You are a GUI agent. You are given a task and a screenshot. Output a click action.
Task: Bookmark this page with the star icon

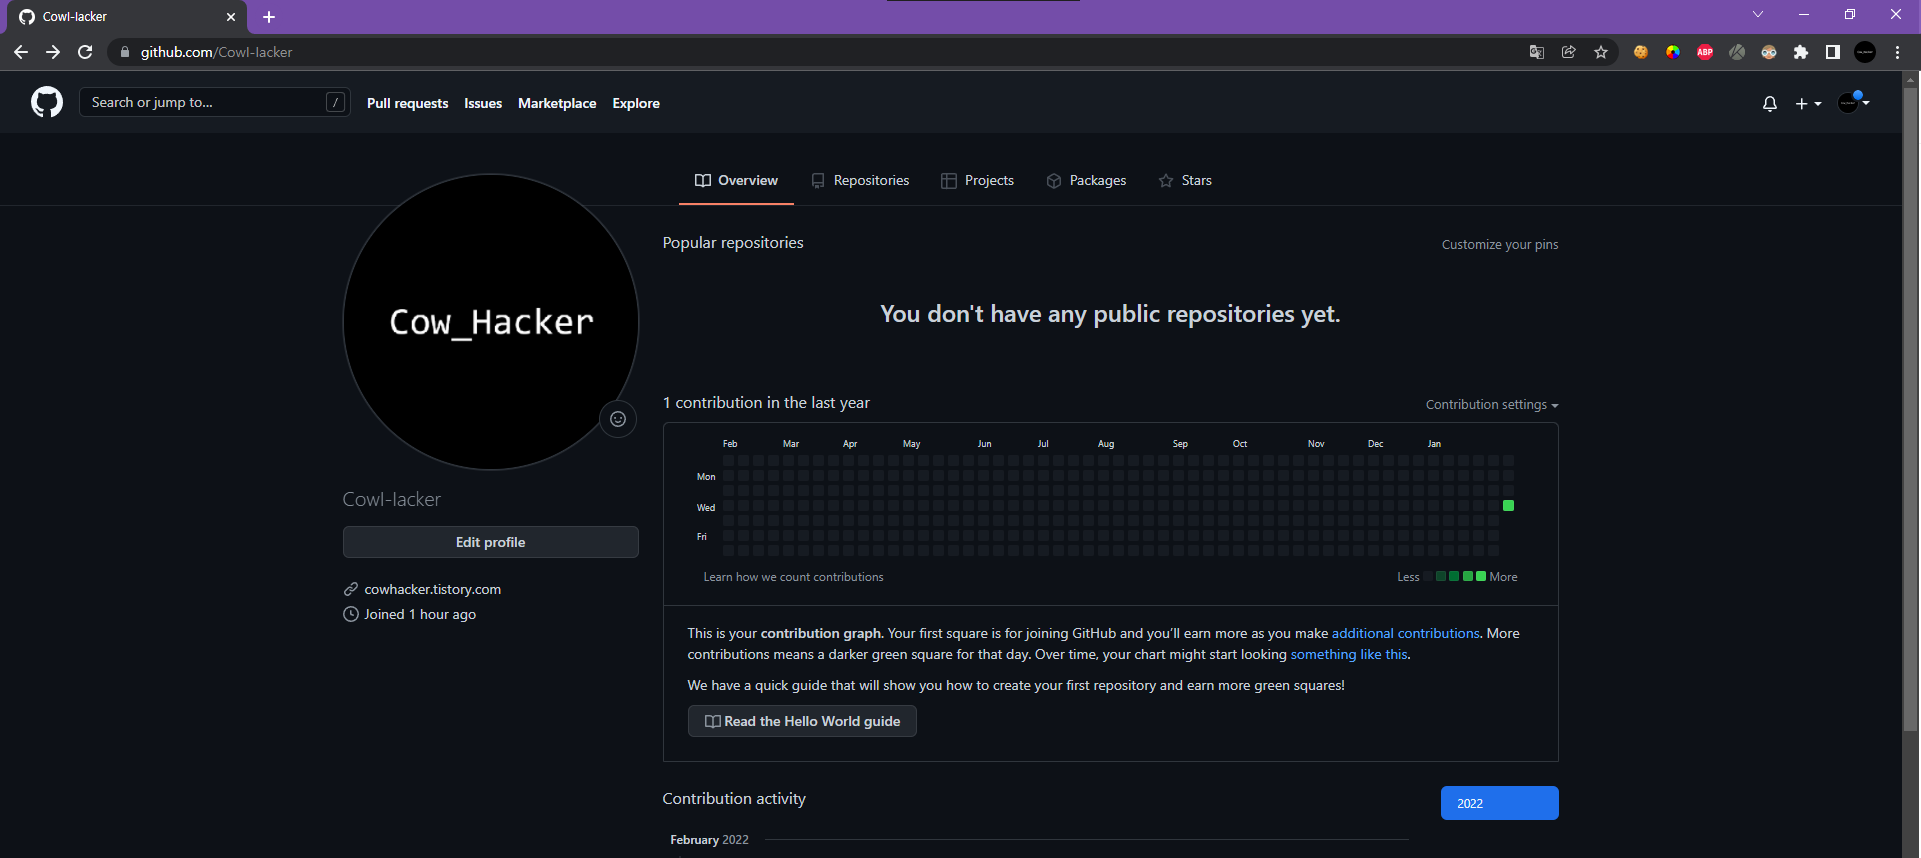tap(1601, 52)
